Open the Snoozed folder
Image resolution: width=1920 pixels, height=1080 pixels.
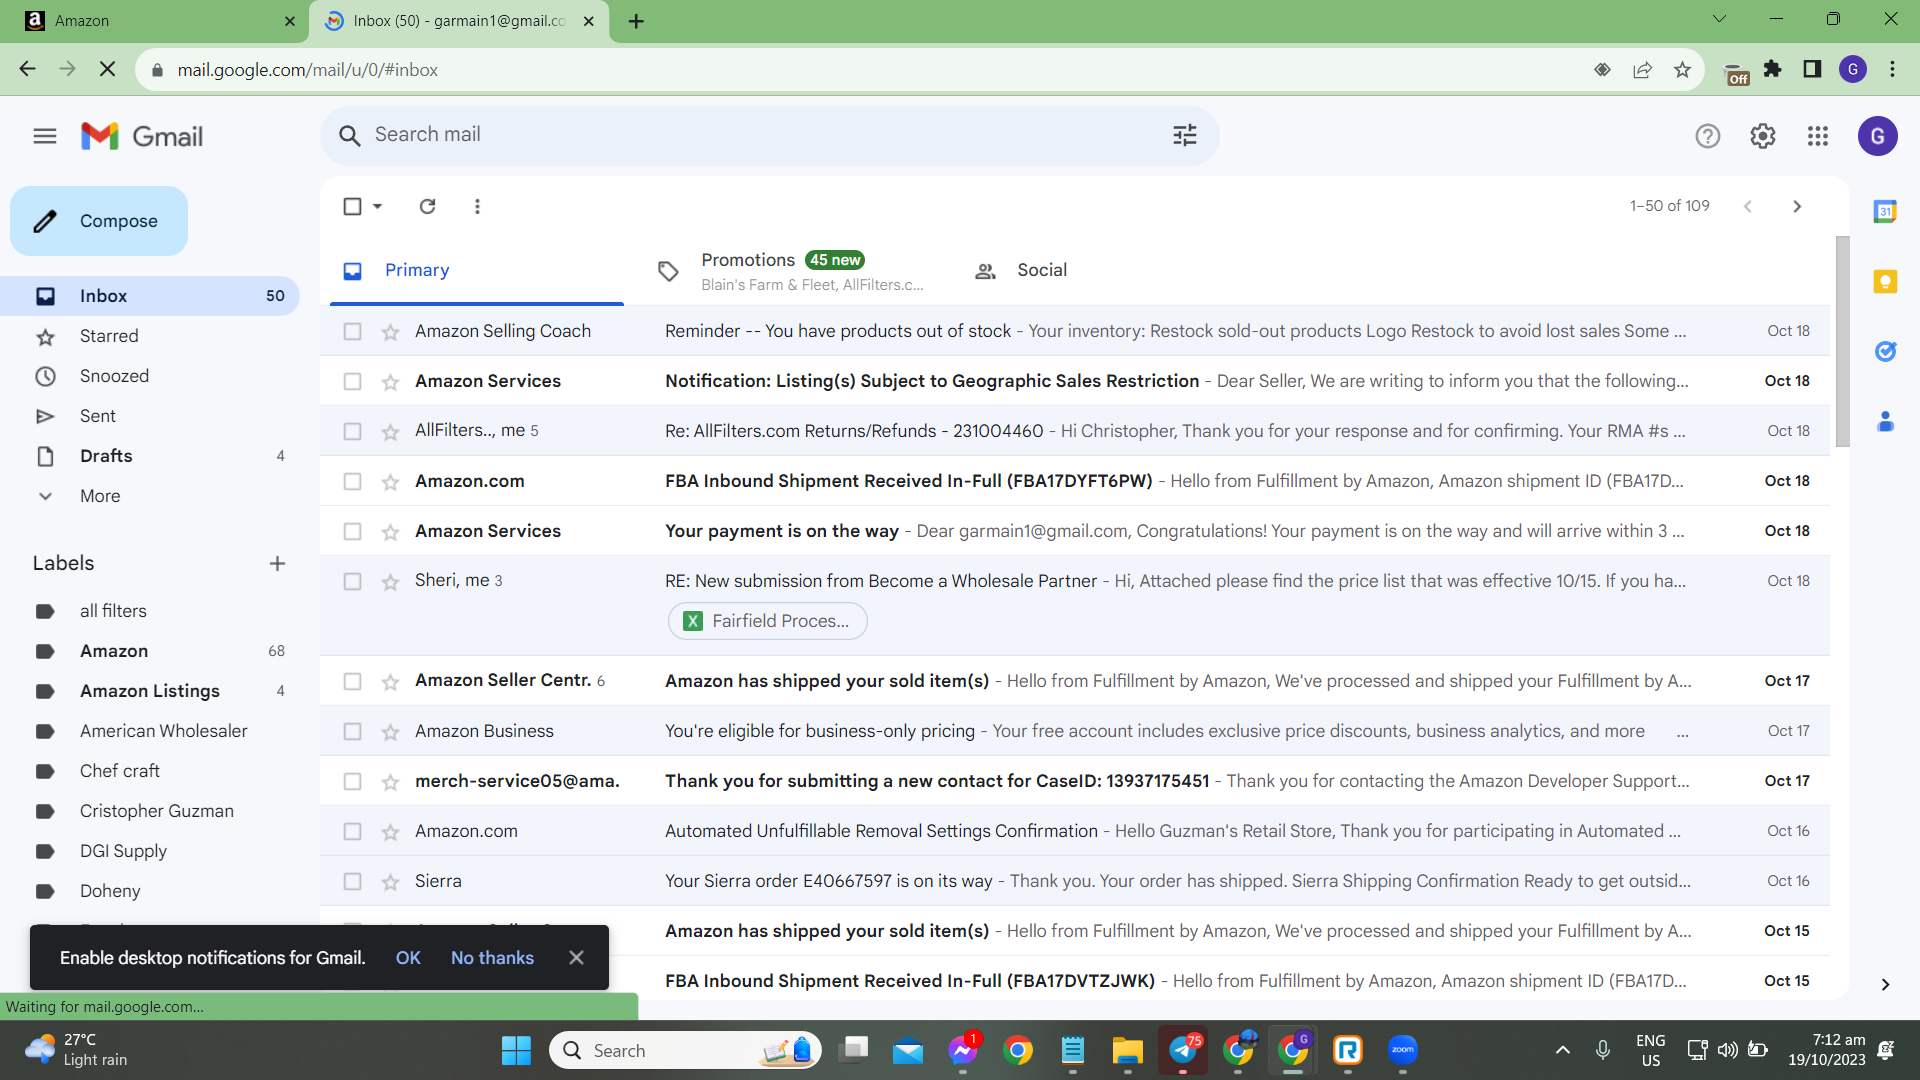click(x=114, y=376)
